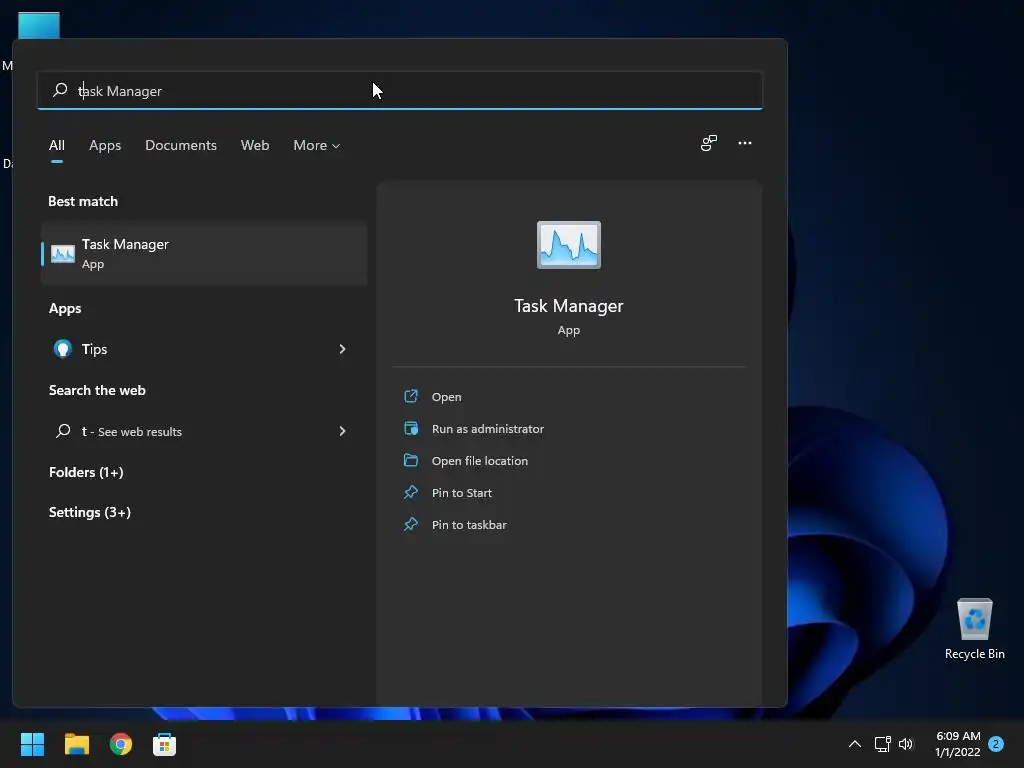Expand the Folders (1+) section
This screenshot has width=1024, height=768.
(86, 472)
